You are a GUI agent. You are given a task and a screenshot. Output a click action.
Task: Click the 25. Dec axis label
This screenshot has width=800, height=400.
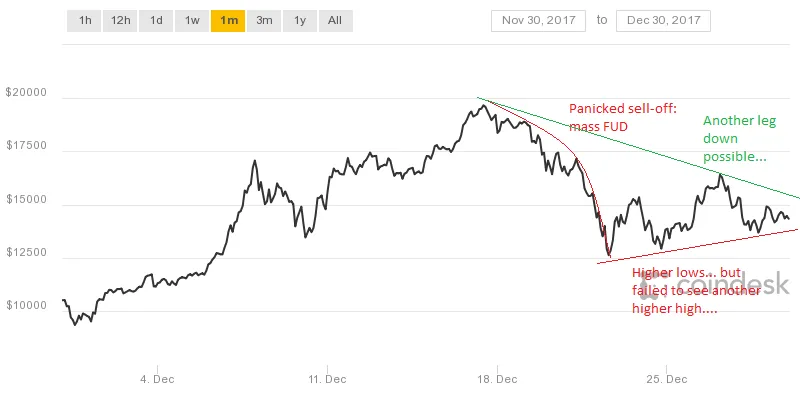pyautogui.click(x=667, y=379)
